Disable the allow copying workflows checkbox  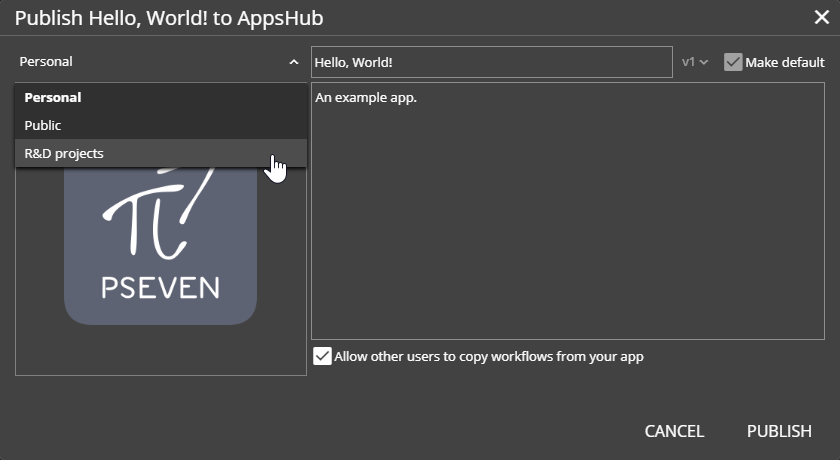pyautogui.click(x=322, y=356)
